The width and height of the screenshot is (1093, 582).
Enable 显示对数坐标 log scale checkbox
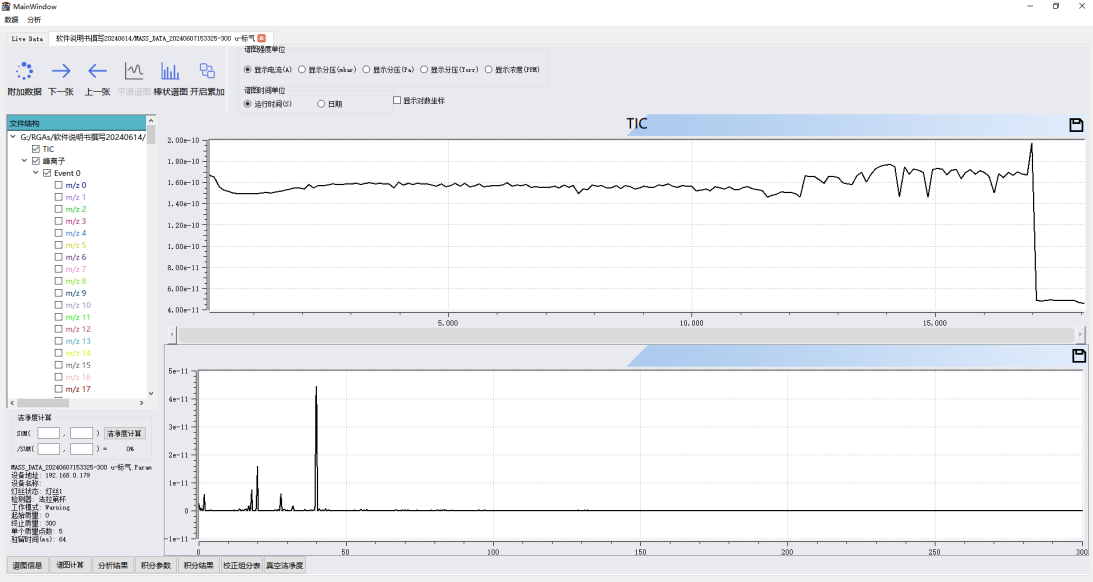397,100
